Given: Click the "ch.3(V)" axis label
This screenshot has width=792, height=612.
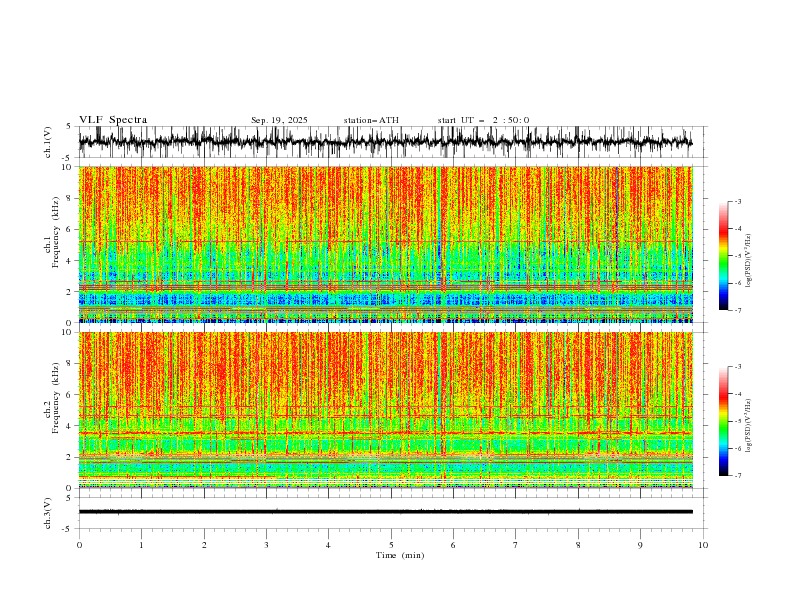Looking at the screenshot, I should pos(48,513).
